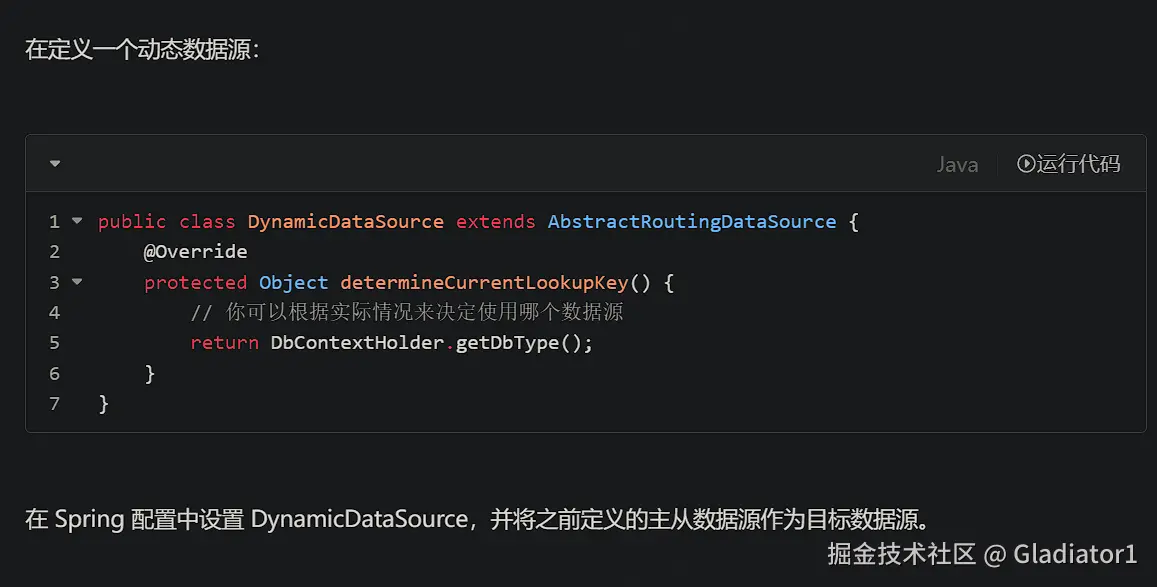Click the DbContextHolder identifier in return statement
The image size is (1157, 587).
click(357, 343)
